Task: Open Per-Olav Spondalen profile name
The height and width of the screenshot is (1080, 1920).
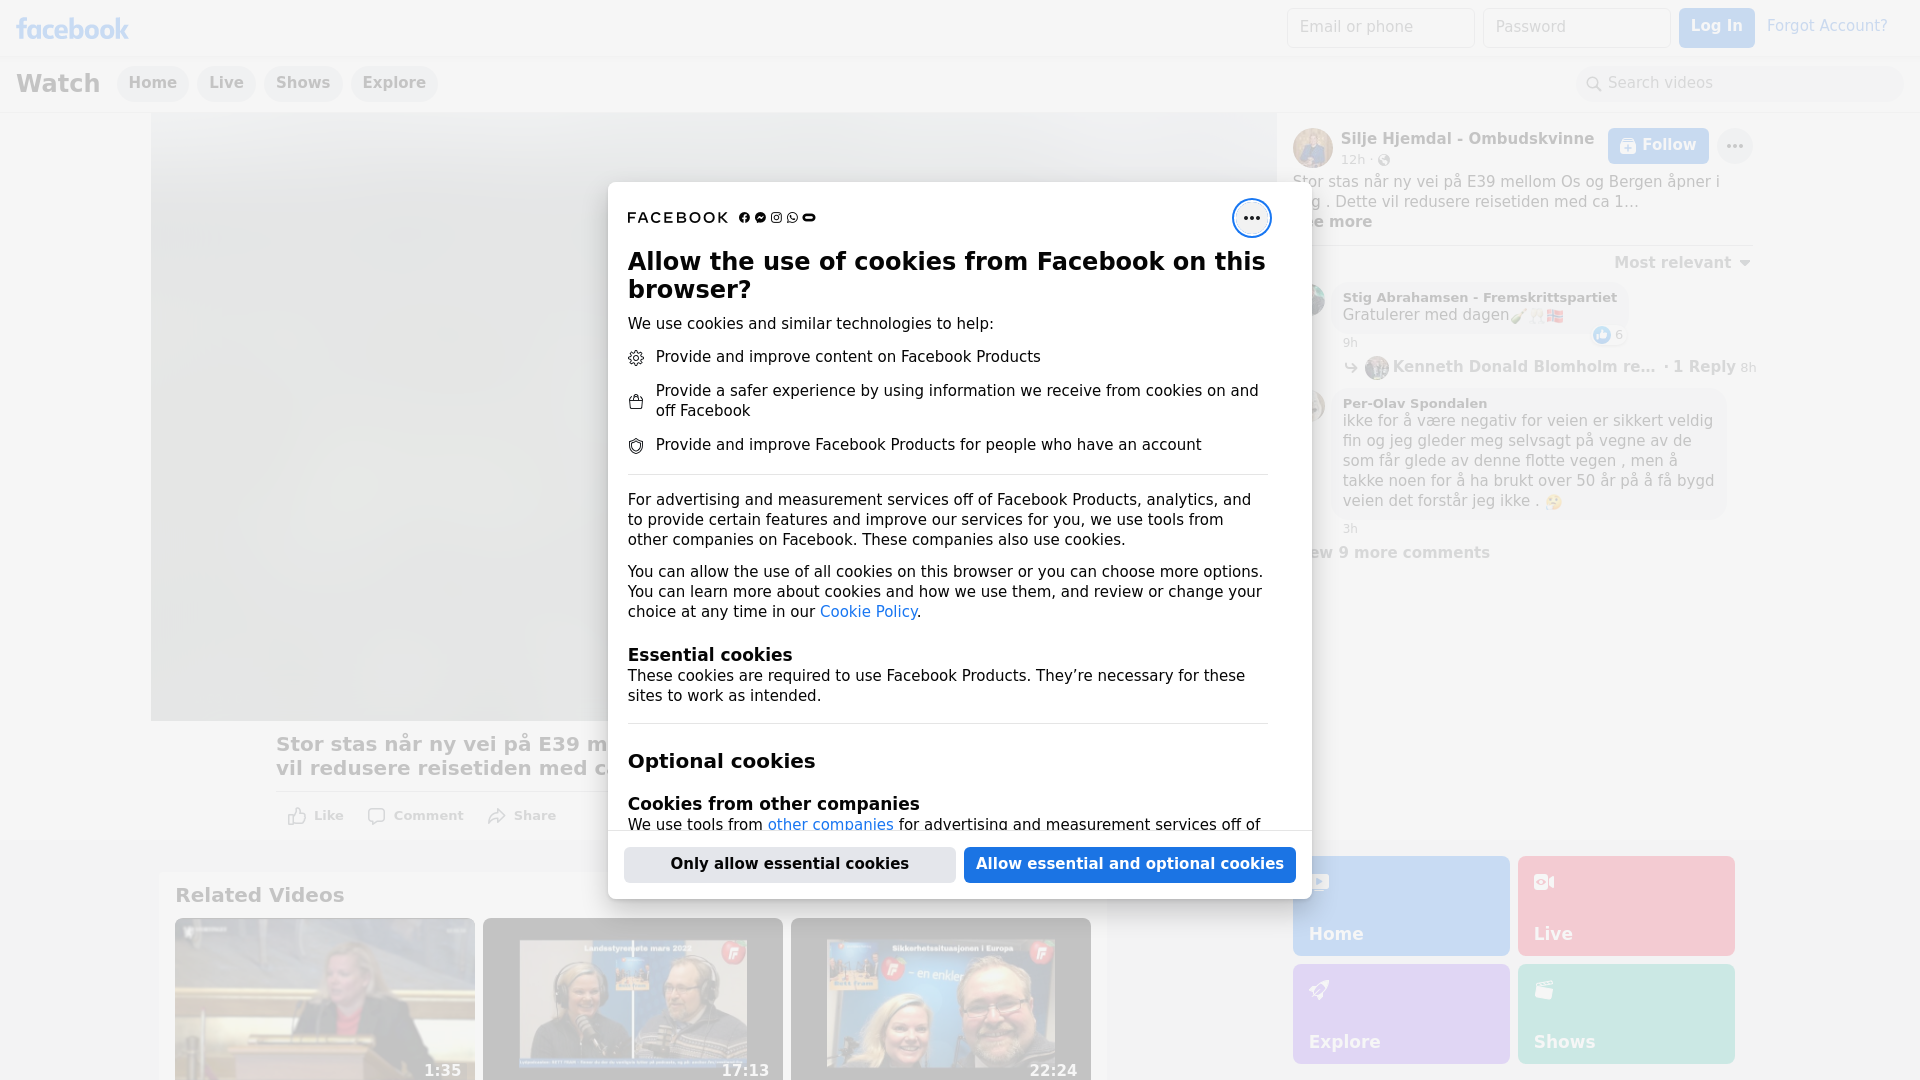Action: click(1414, 403)
